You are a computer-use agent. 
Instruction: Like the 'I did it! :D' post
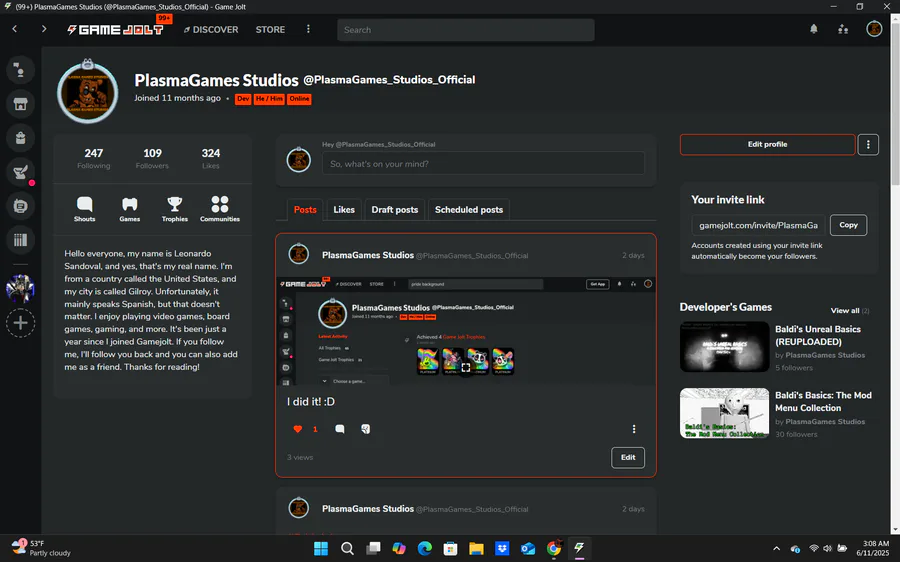click(297, 429)
